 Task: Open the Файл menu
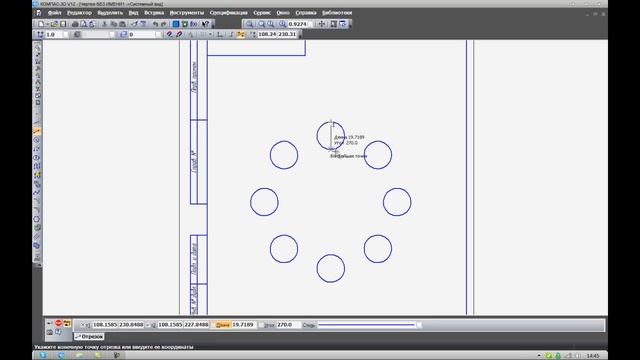[55, 13]
